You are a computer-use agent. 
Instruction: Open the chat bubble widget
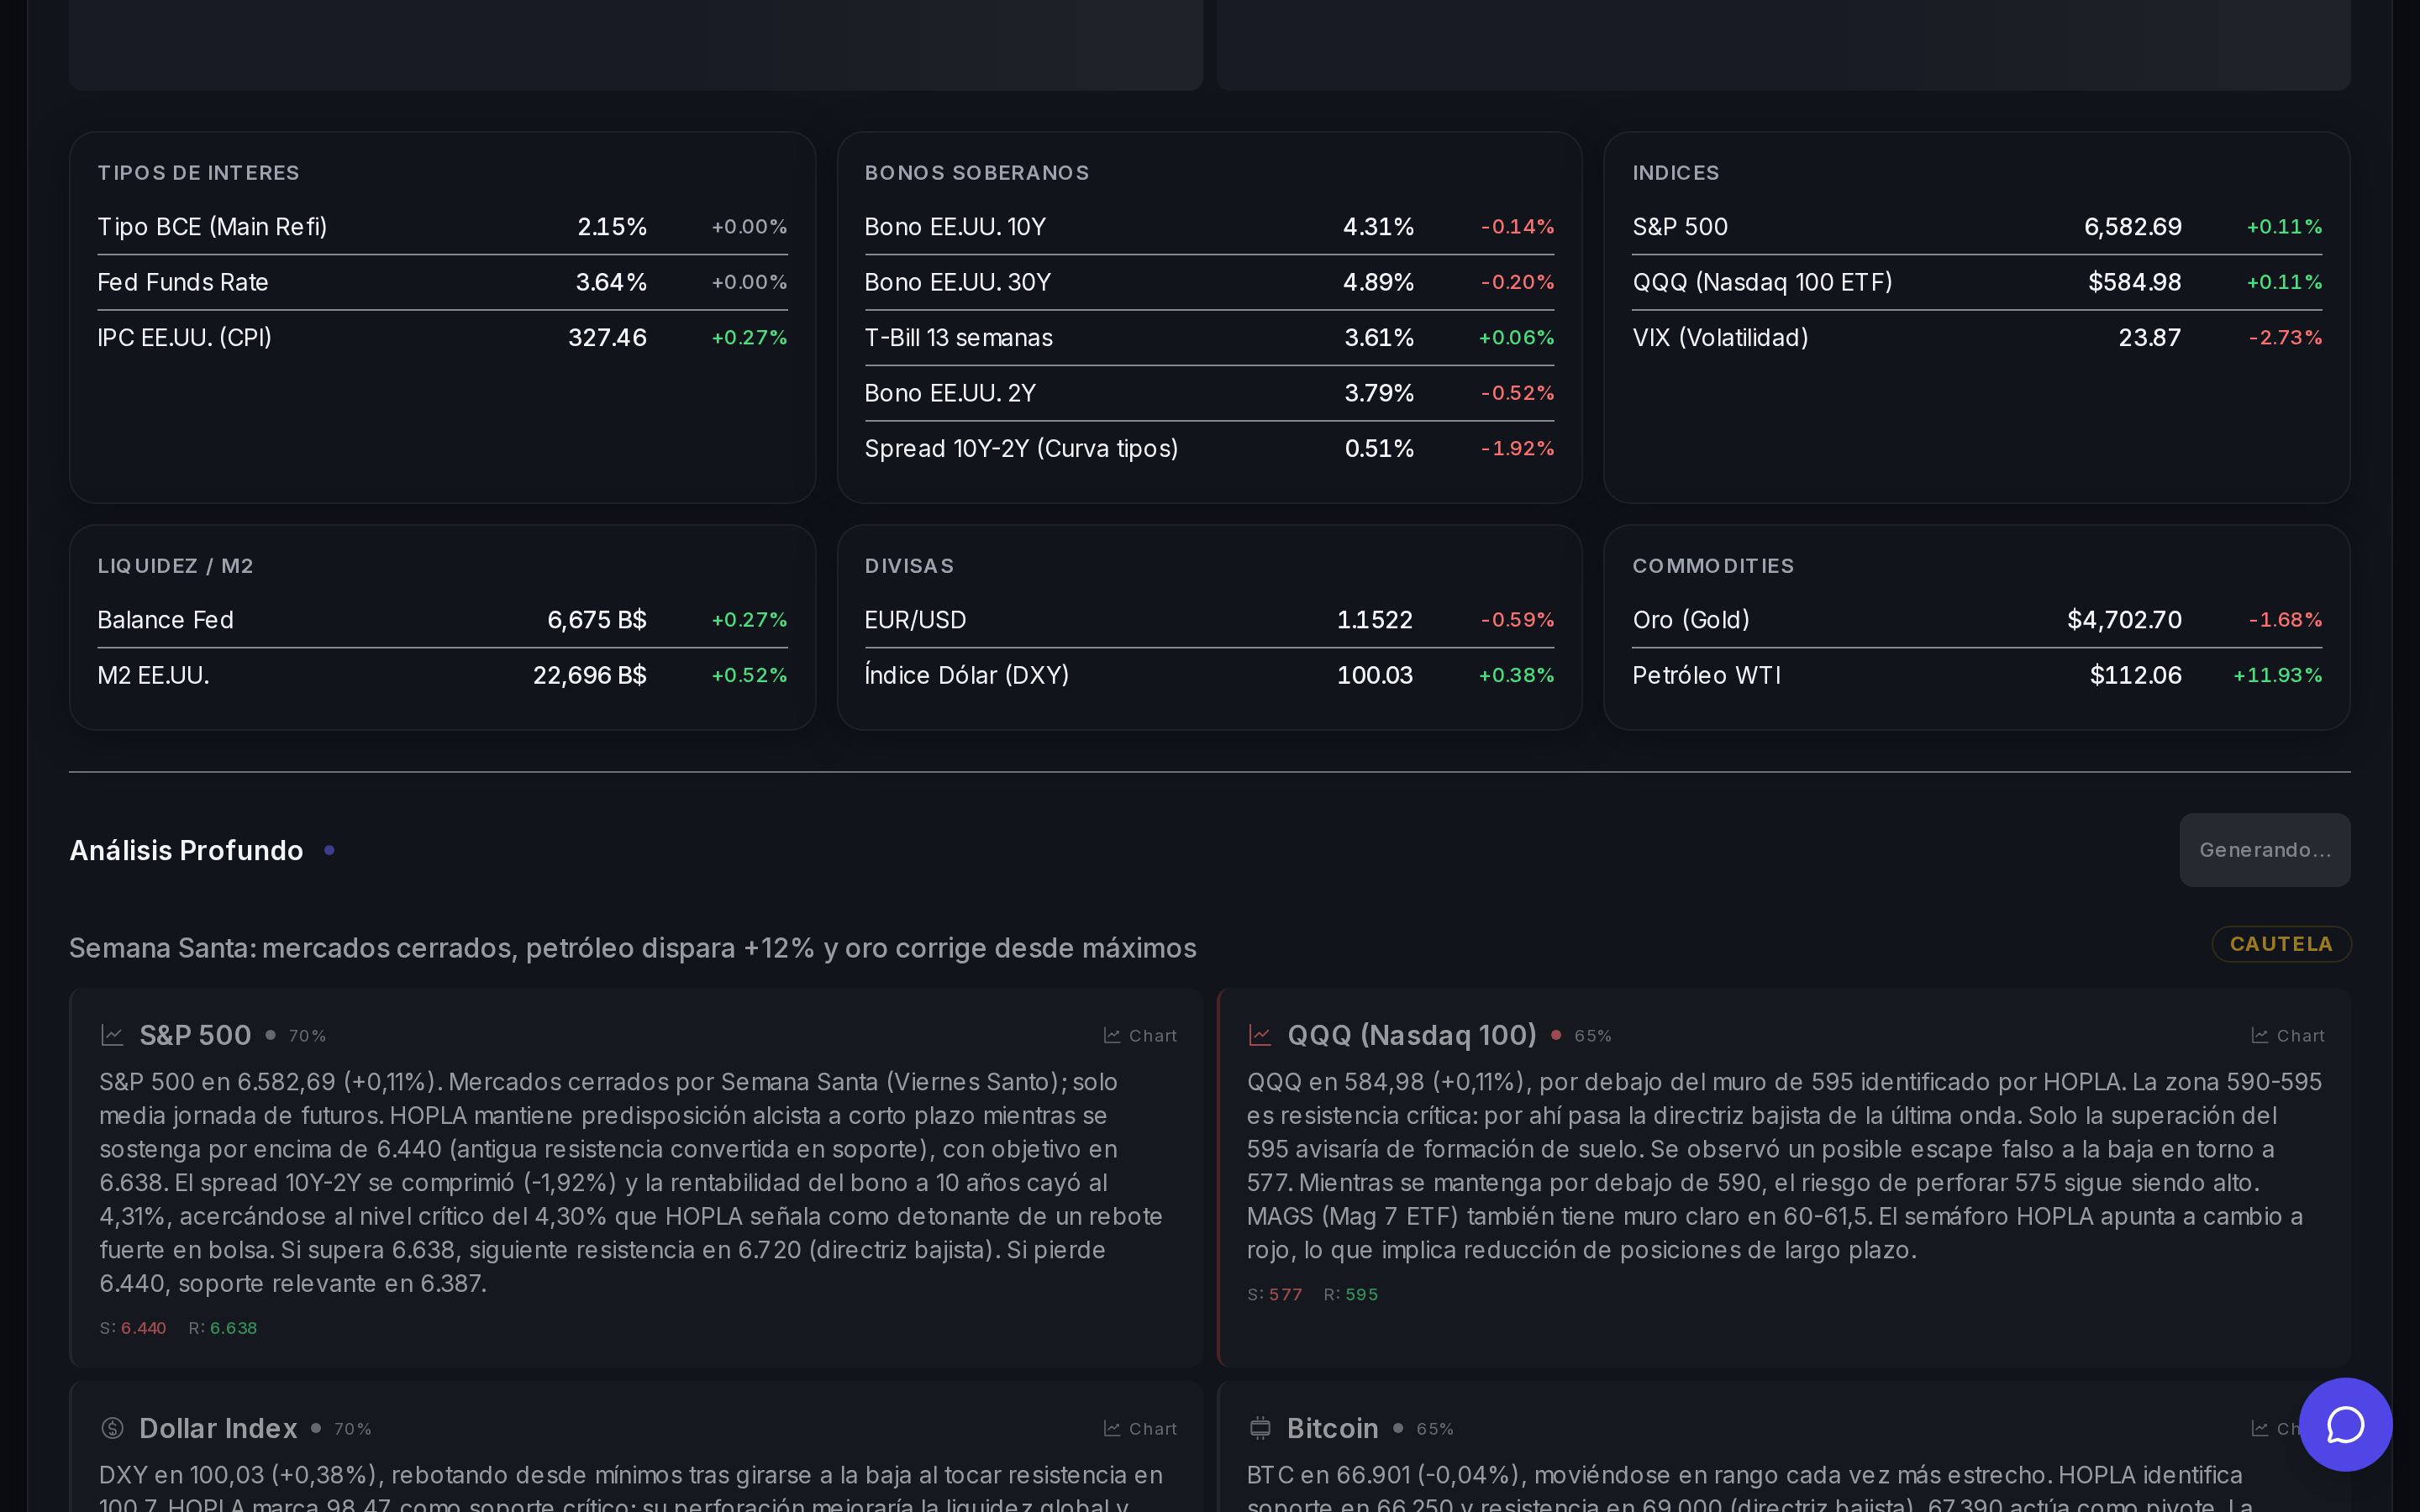tap(2345, 1424)
